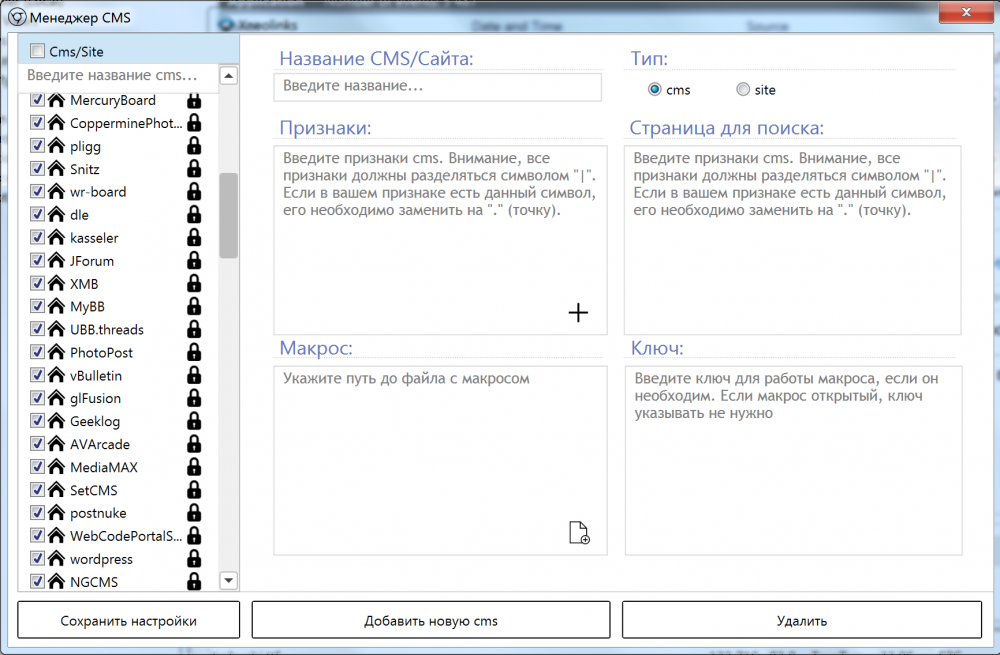Image resolution: width=1000 pixels, height=655 pixels.
Task: Uncheck the vBulletin checkbox
Action: tap(37, 375)
